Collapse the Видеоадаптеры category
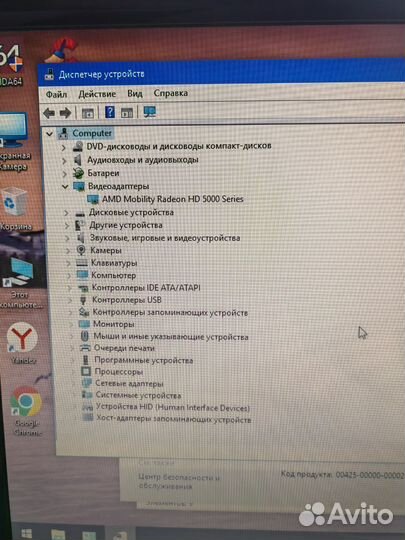This screenshot has width=405, height=540. tap(65, 187)
